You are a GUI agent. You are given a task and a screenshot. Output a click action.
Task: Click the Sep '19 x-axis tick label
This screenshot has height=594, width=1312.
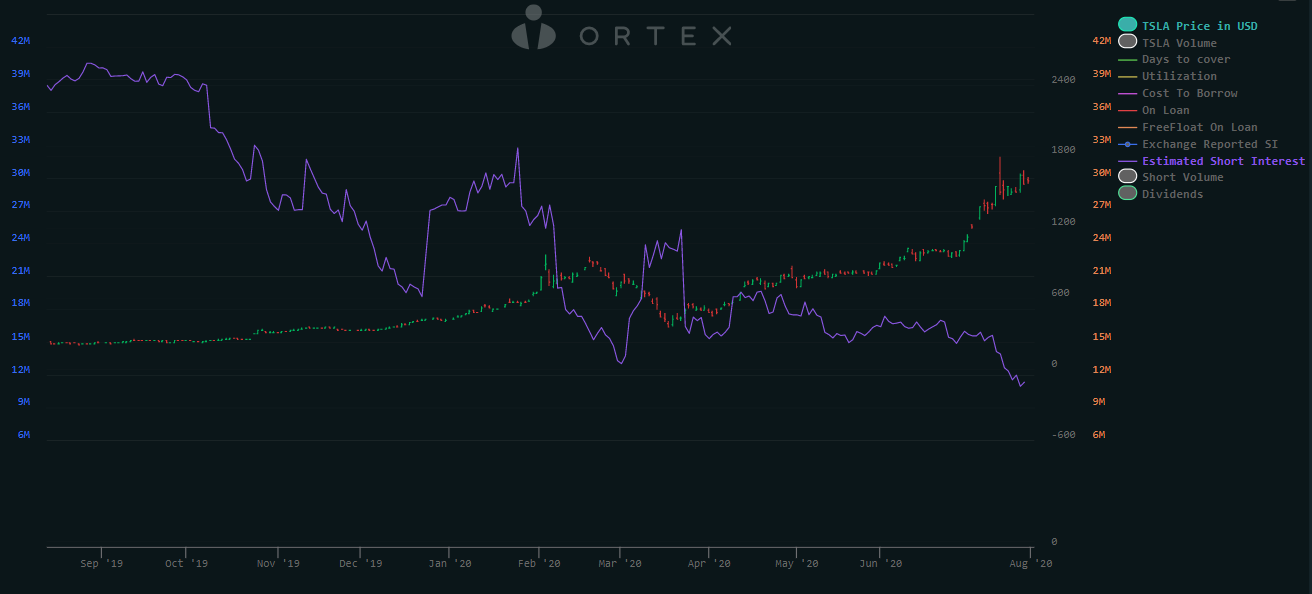(x=101, y=564)
